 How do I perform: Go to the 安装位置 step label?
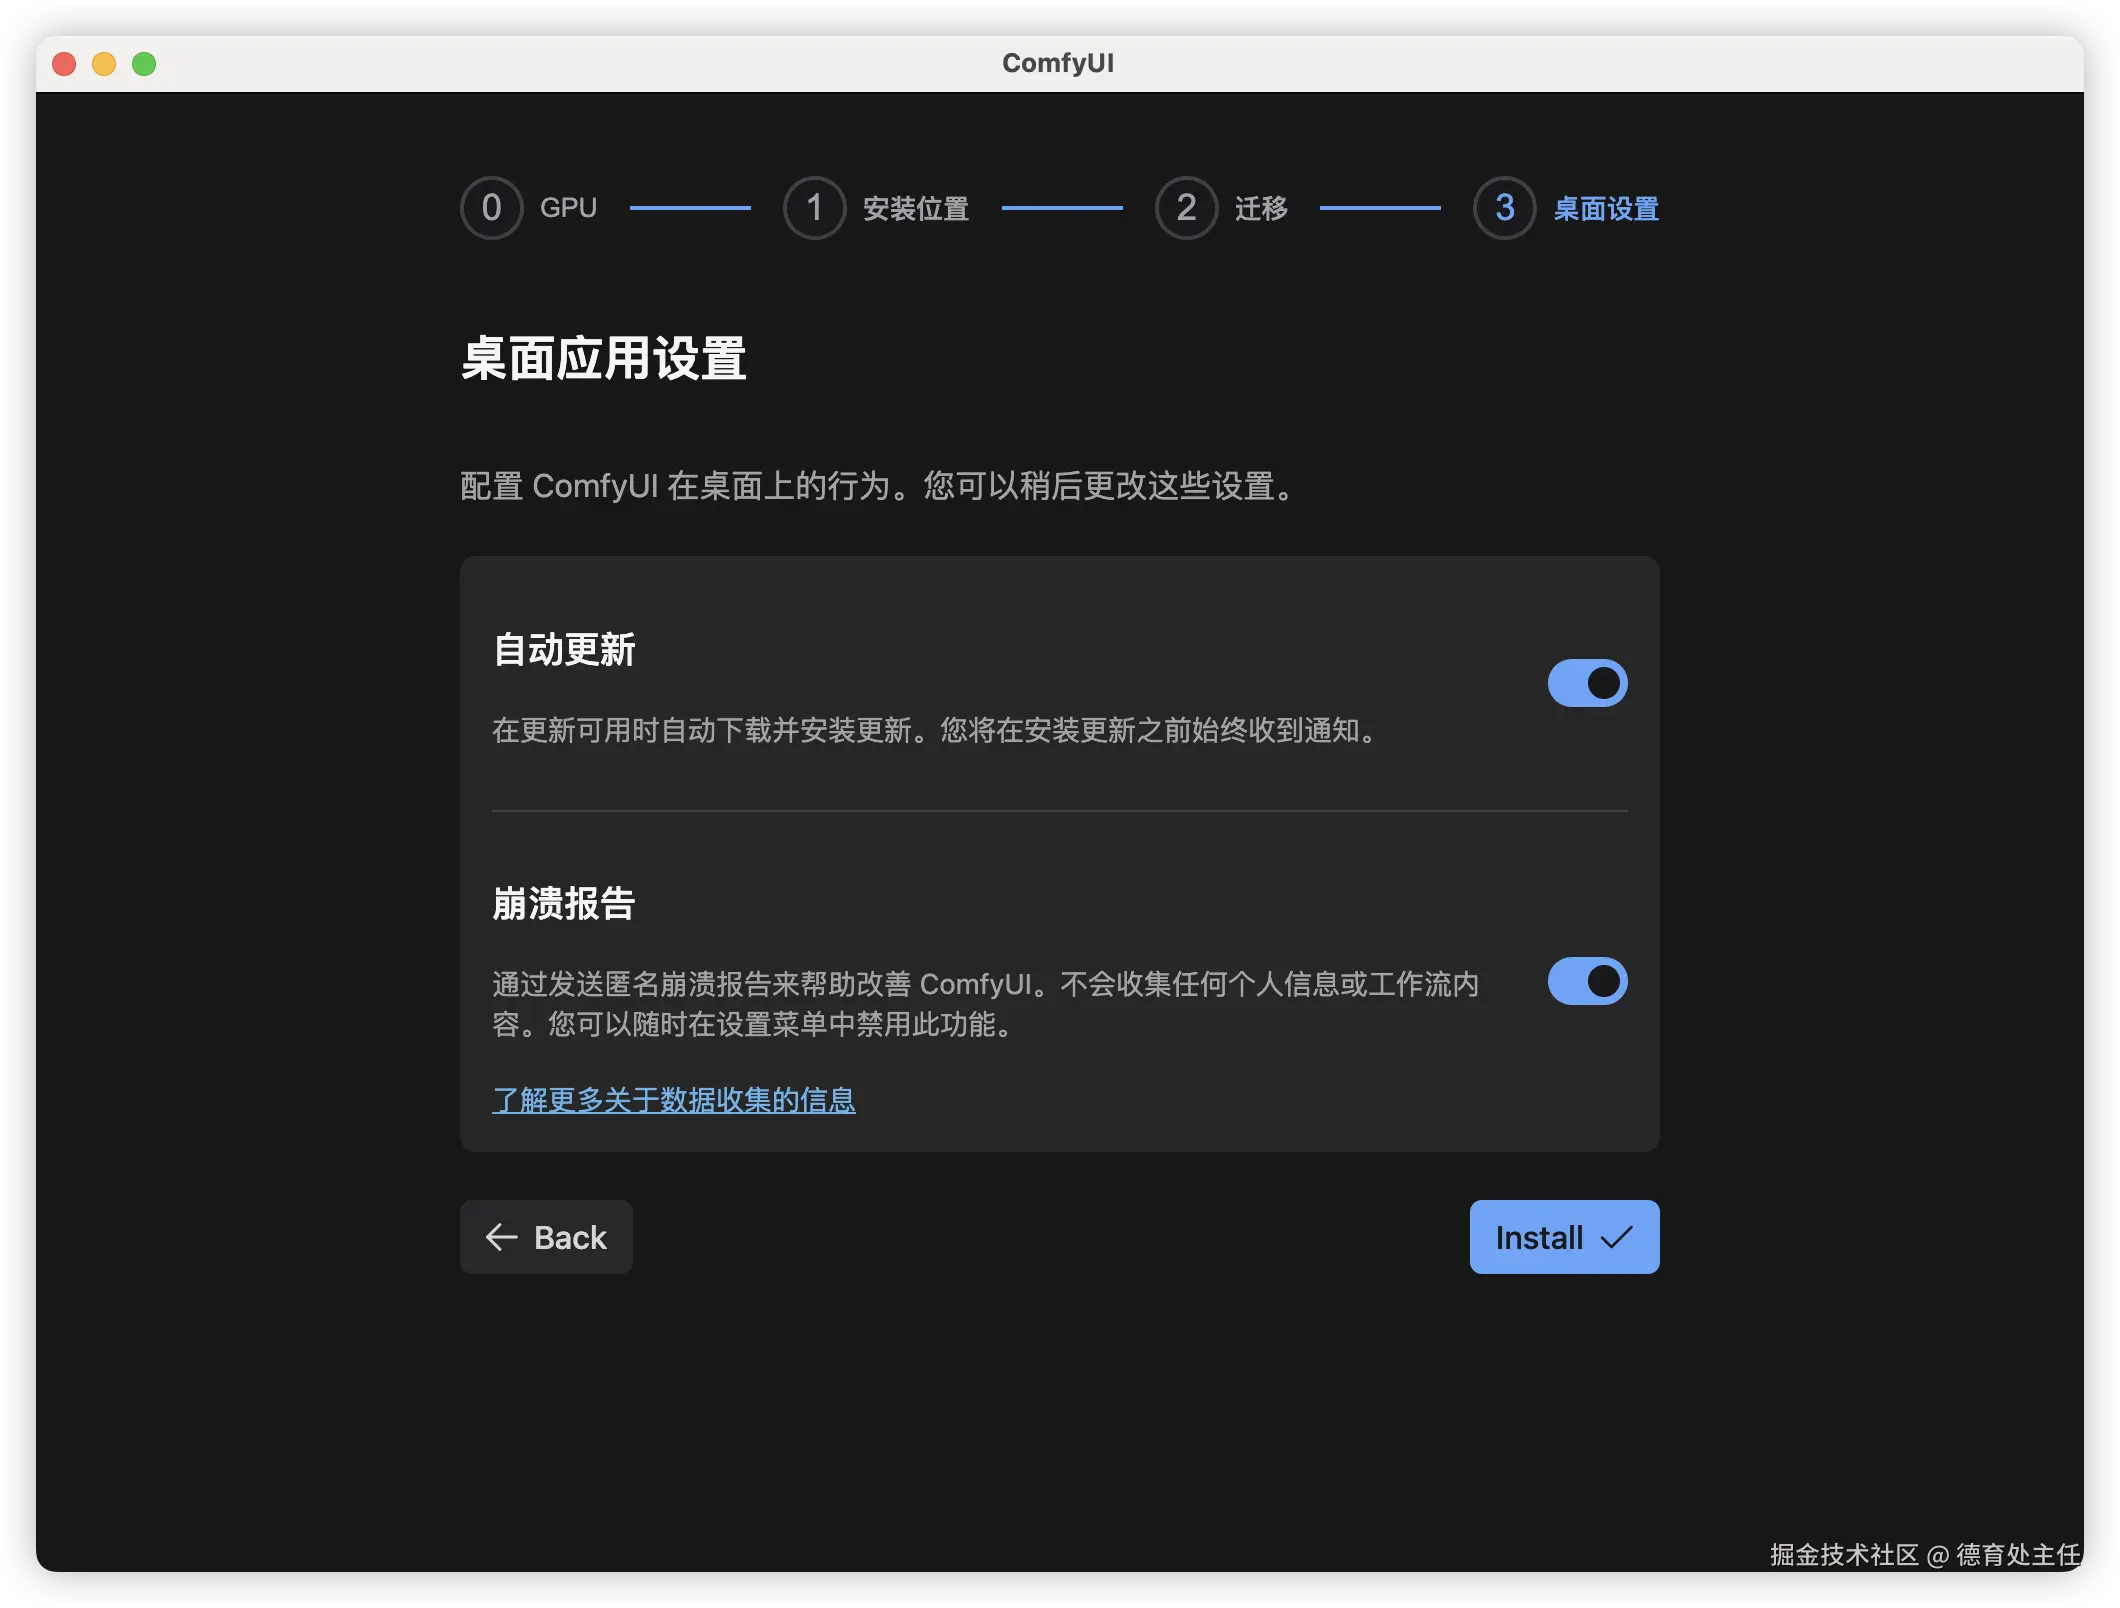(x=916, y=208)
